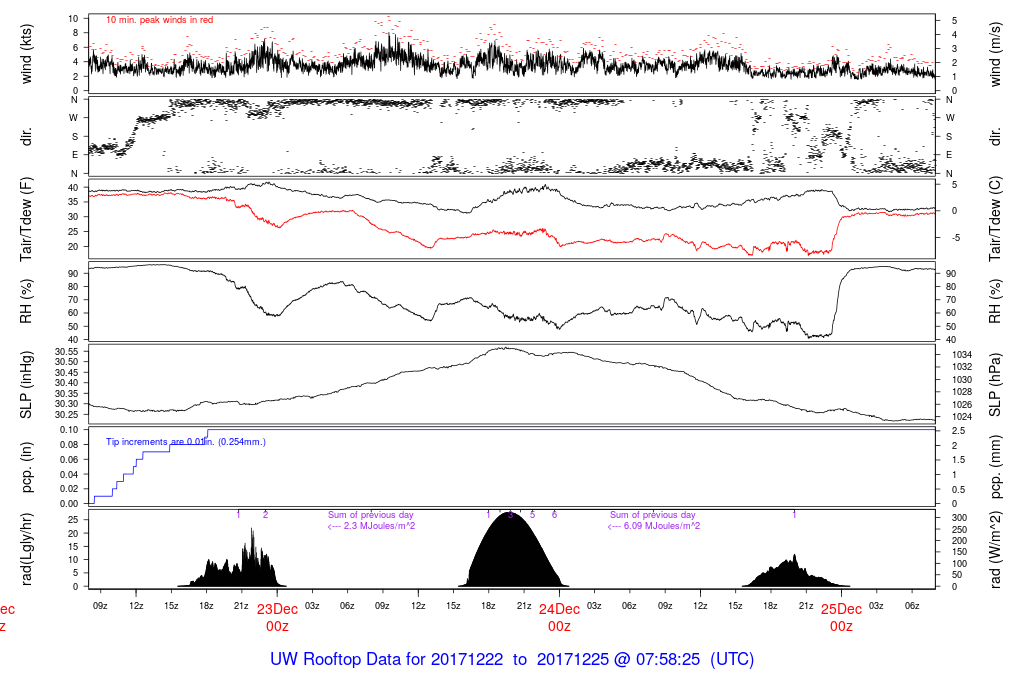Click the "-5" Celsius tick value
This screenshot has width=1024, height=700.
coord(955,238)
